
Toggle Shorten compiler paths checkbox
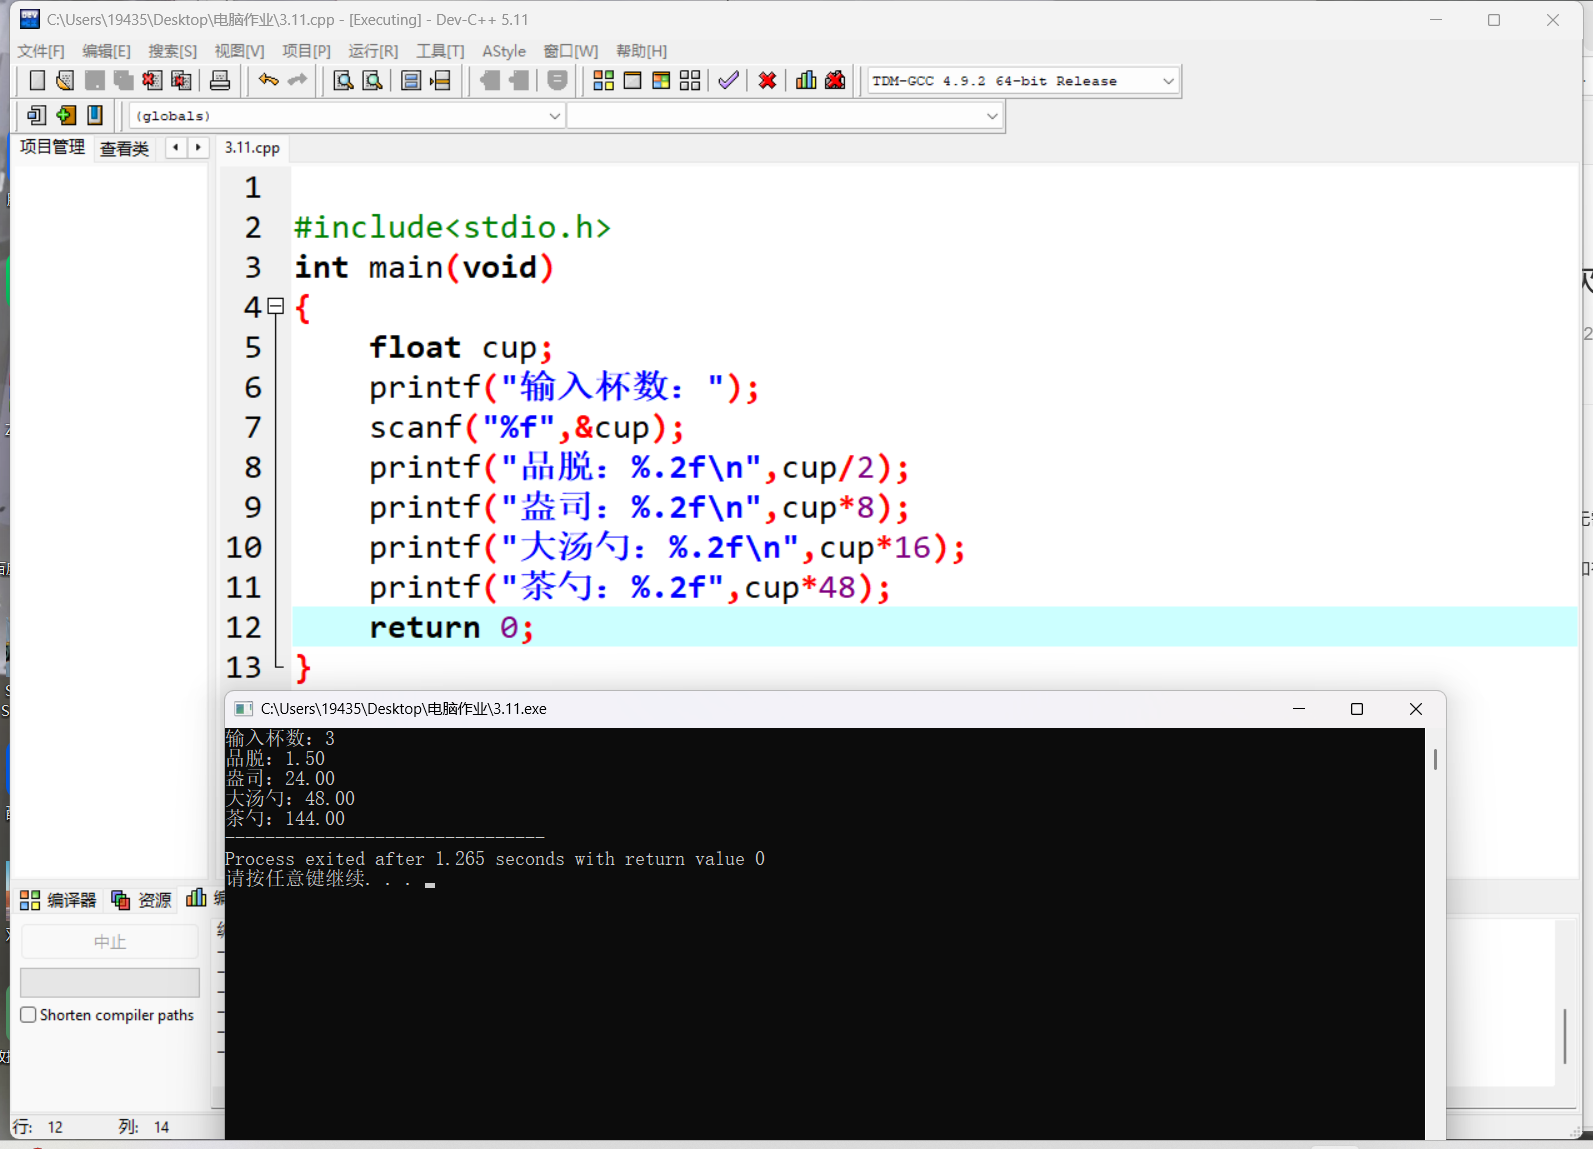pyautogui.click(x=29, y=1015)
